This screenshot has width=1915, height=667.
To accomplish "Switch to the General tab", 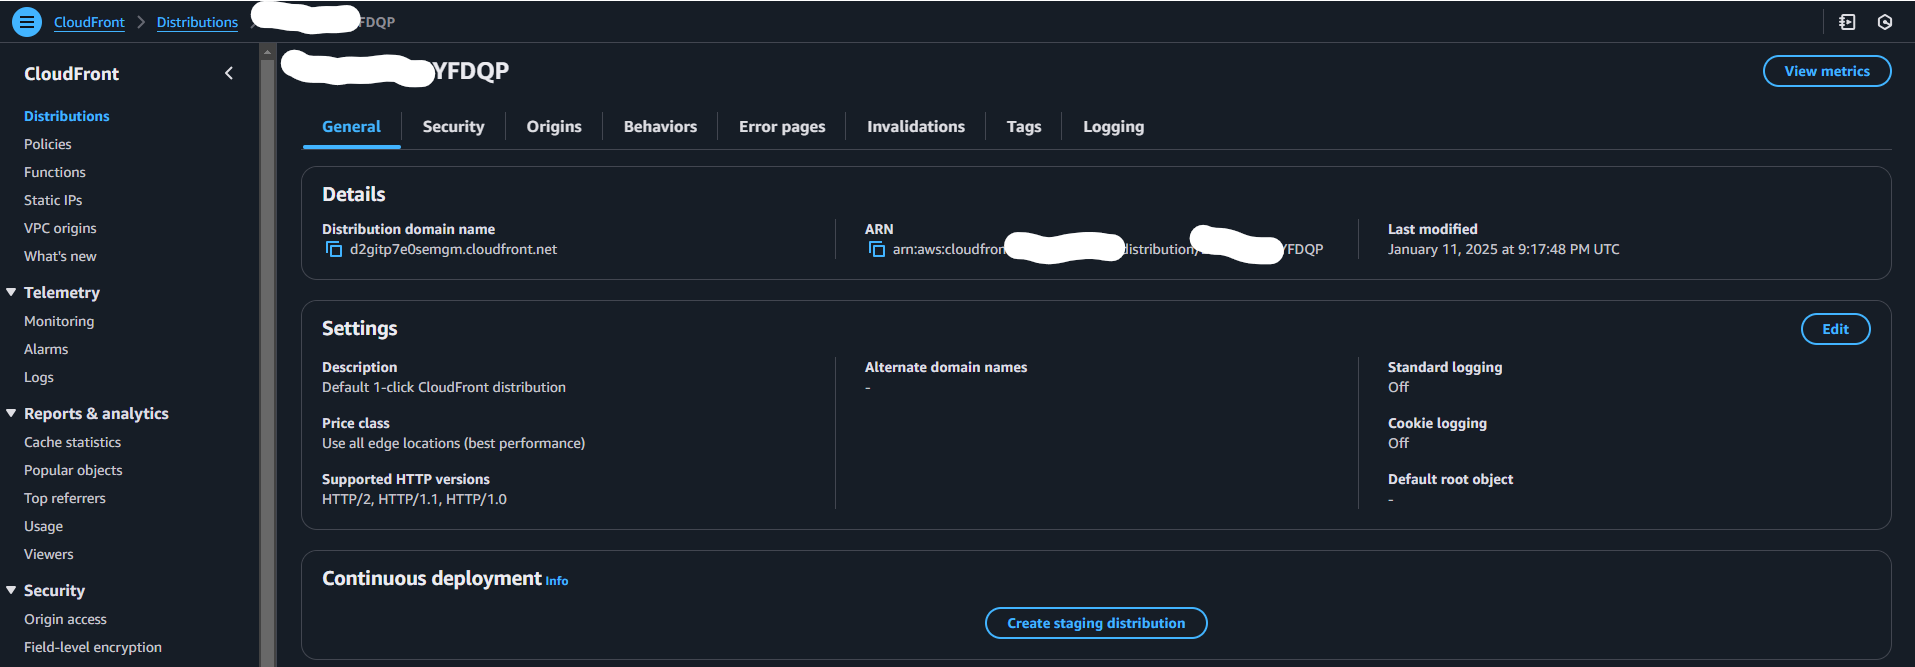I will click(x=351, y=127).
